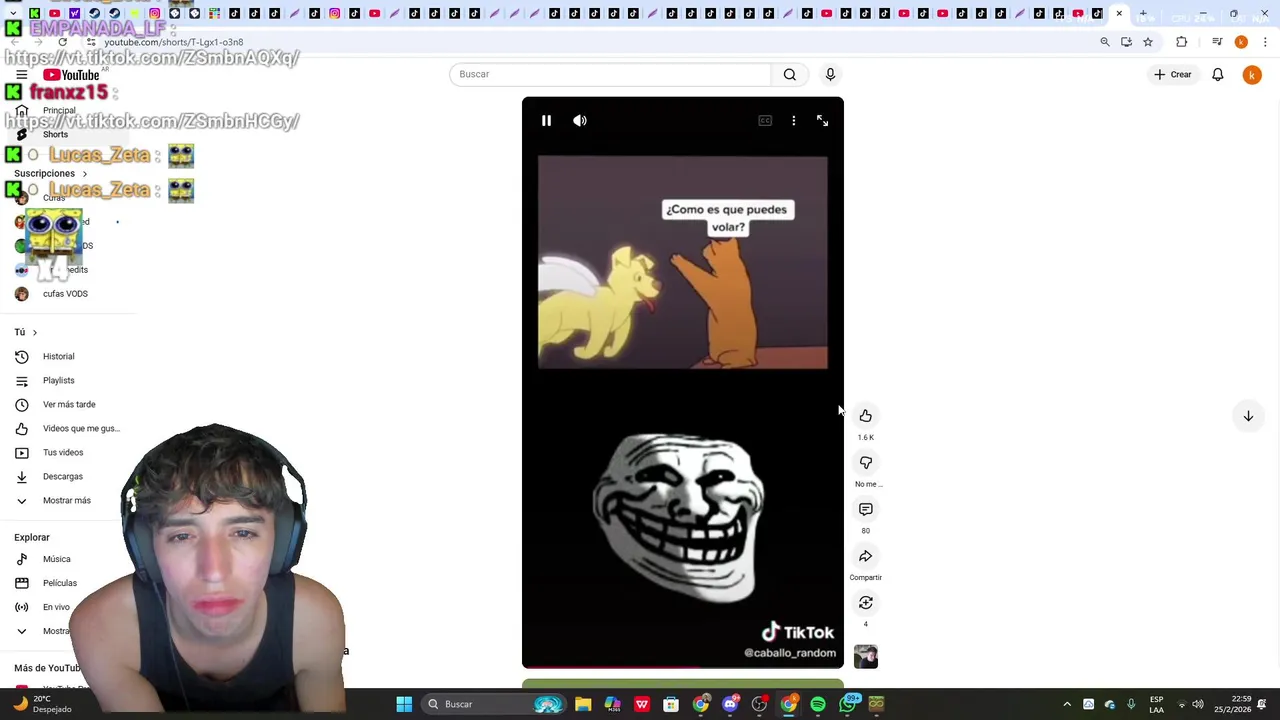1280x720 pixels.
Task: Open Descargas in the sidebar
Action: tap(62, 476)
